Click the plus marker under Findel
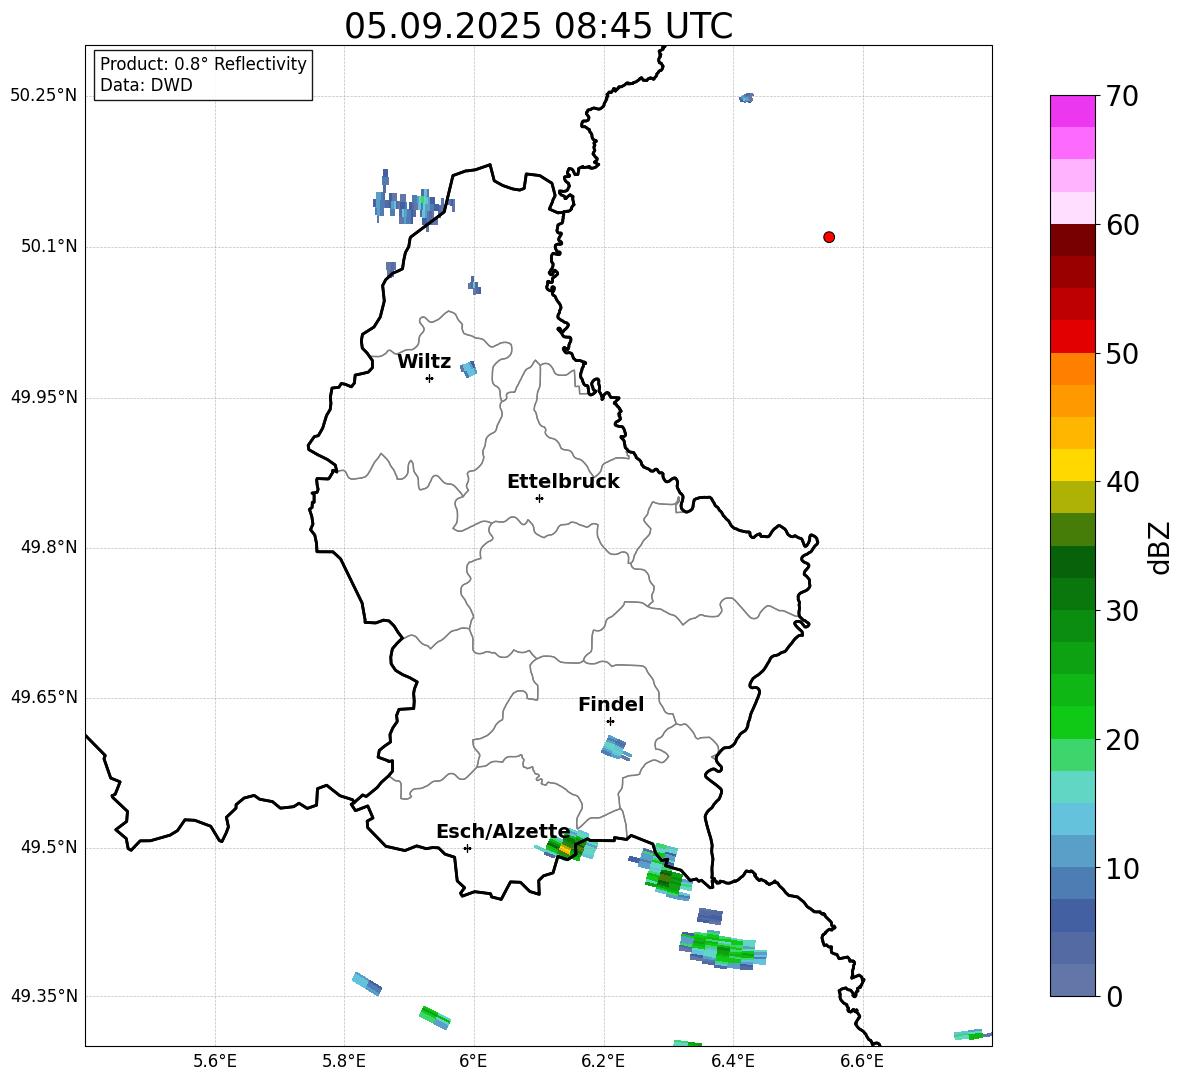Screen dimensions: 1184x1081 pos(610,722)
